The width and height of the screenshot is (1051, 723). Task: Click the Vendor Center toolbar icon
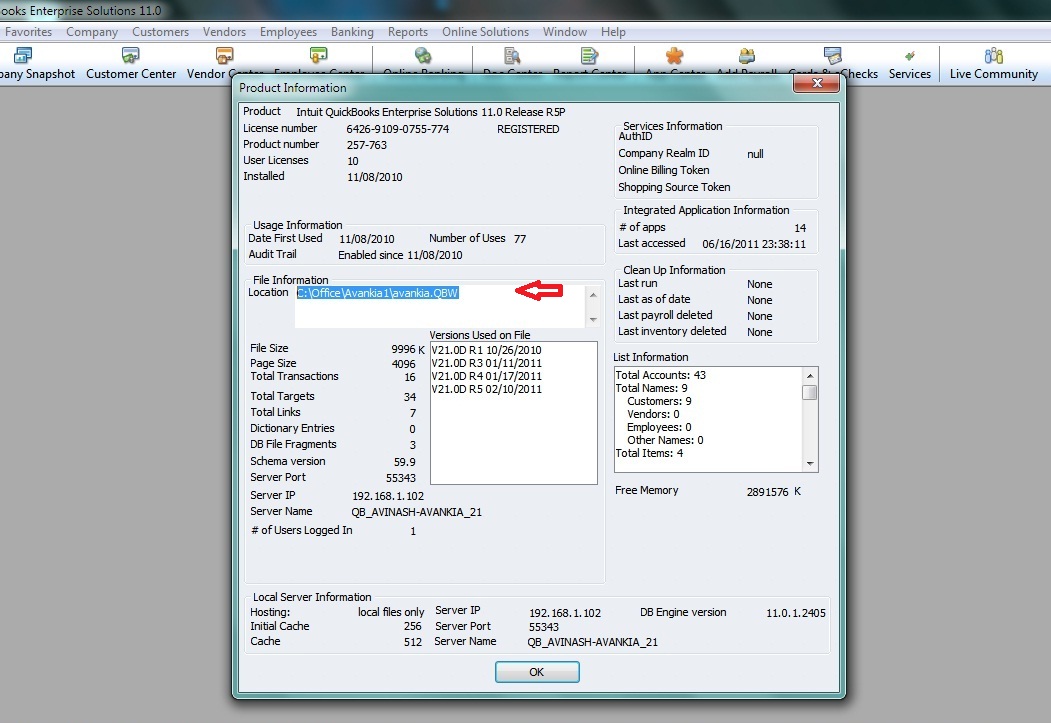225,56
